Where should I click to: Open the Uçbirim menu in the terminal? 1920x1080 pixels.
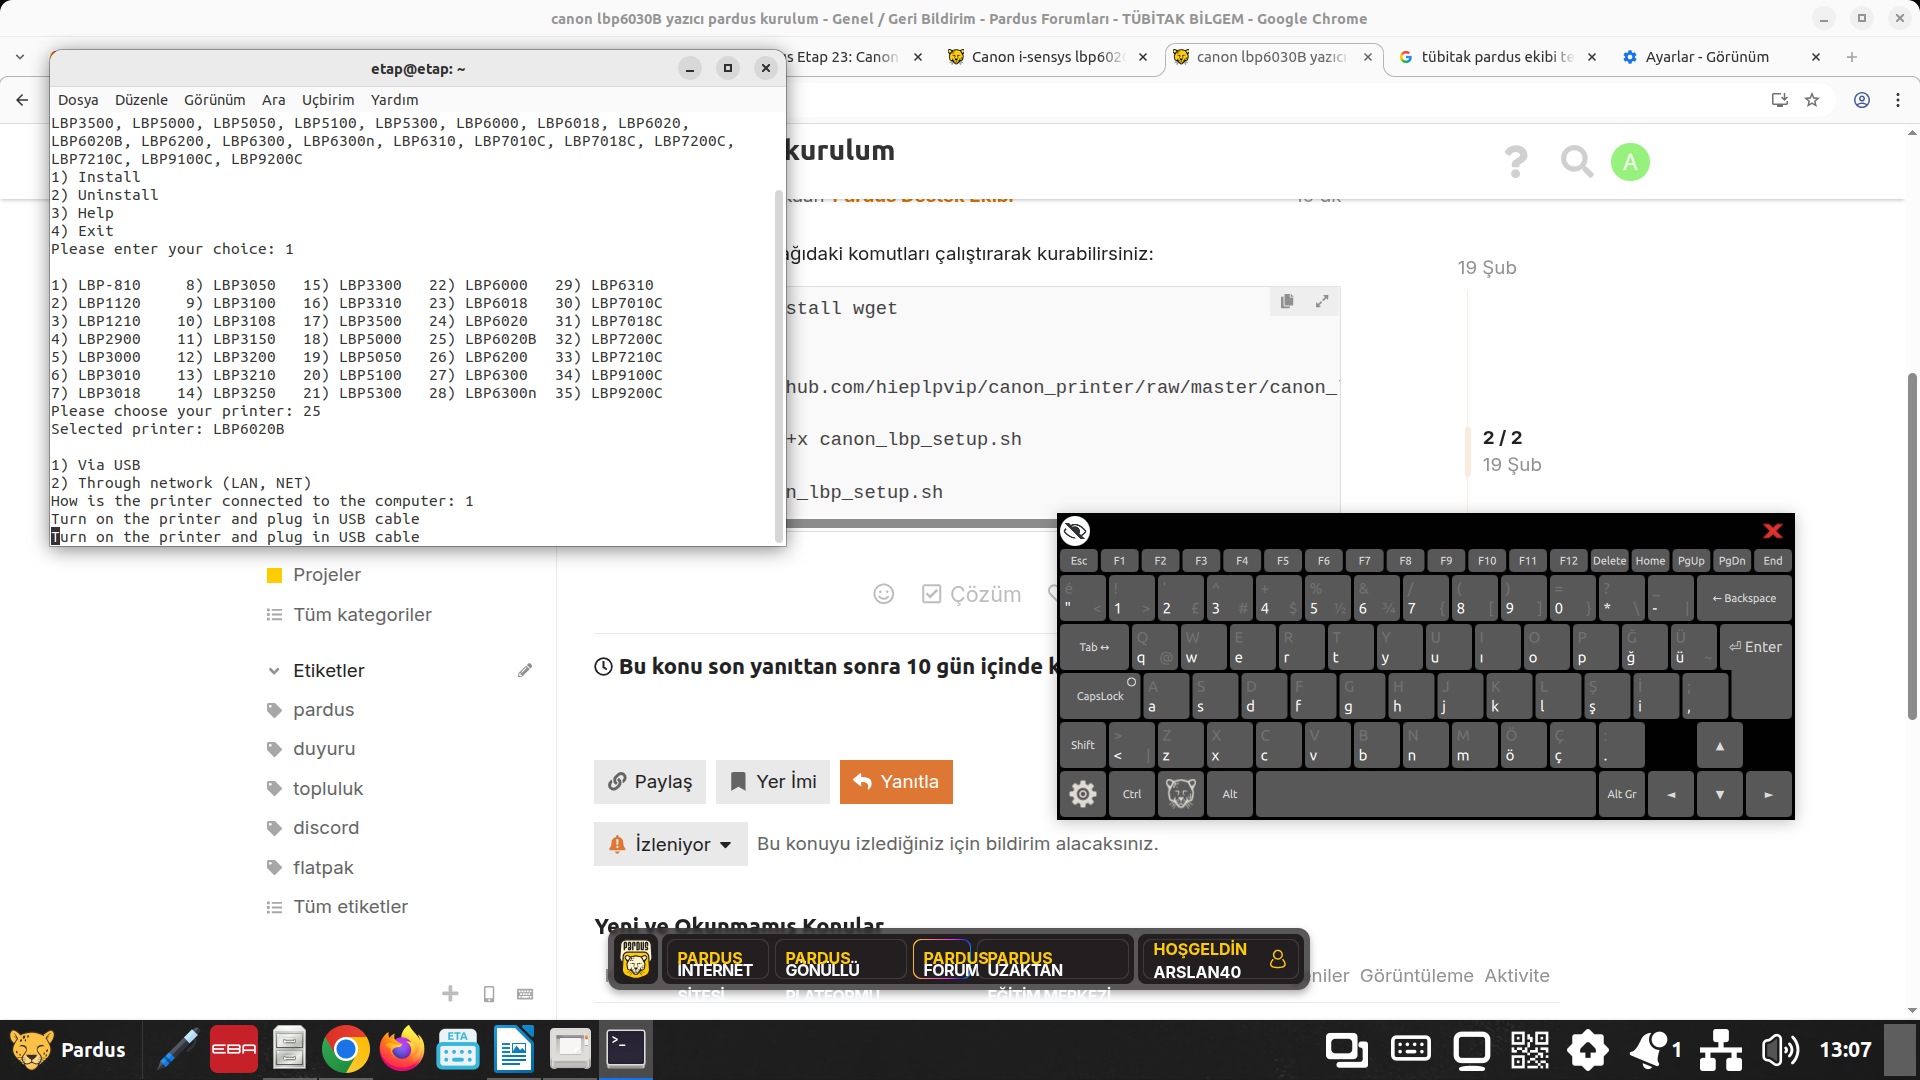[x=328, y=100]
